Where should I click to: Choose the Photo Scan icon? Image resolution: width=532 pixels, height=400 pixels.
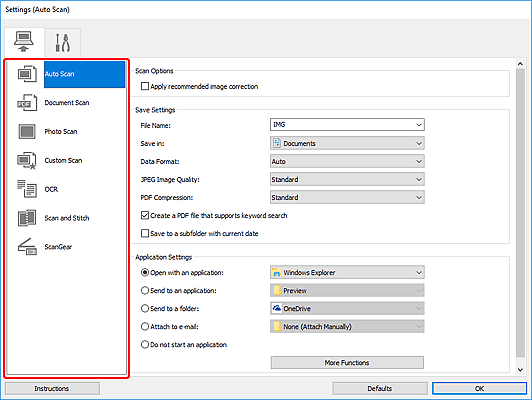pos(27,132)
